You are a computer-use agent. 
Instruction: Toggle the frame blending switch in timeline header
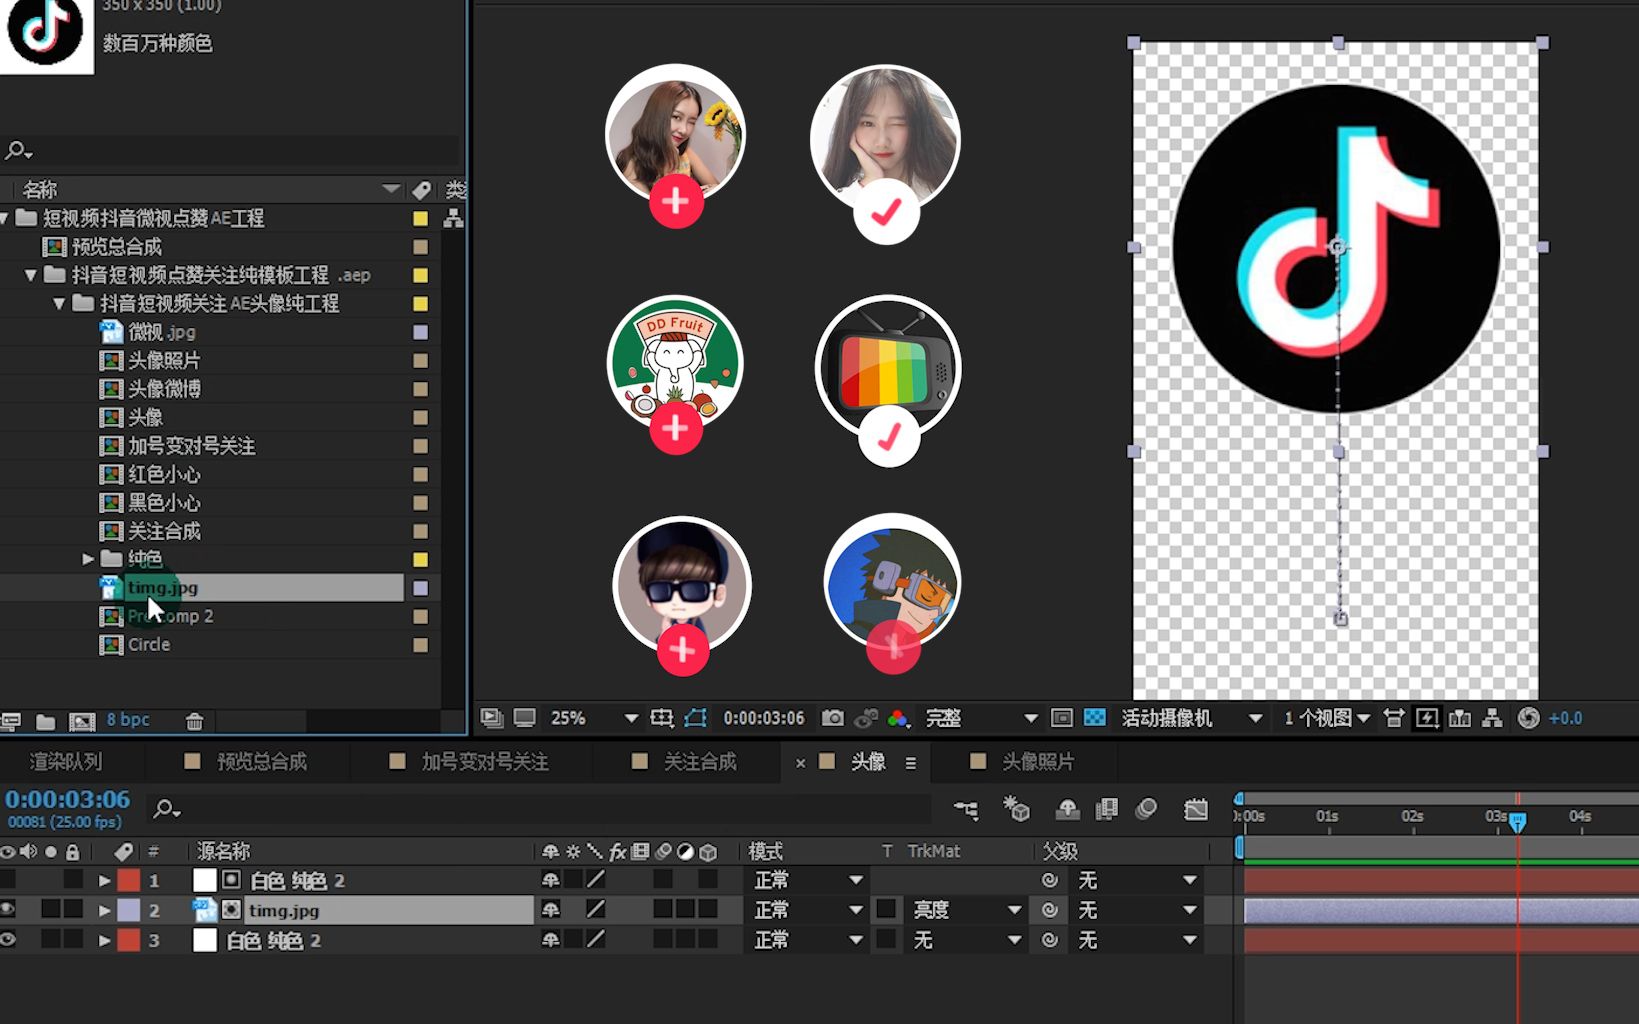(1107, 809)
